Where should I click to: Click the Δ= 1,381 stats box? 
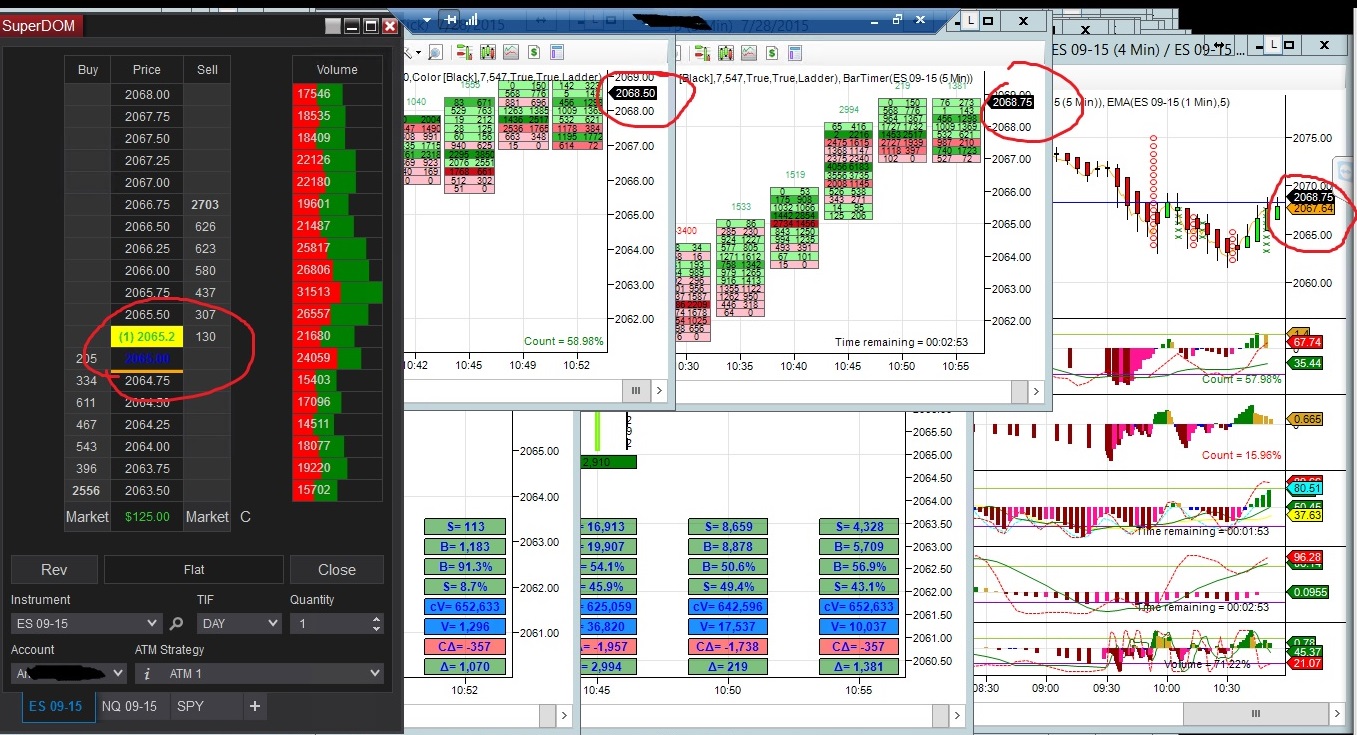coord(858,667)
